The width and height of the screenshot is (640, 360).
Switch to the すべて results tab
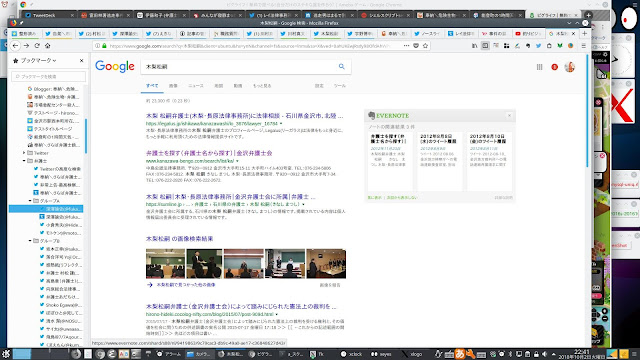[x=152, y=86]
